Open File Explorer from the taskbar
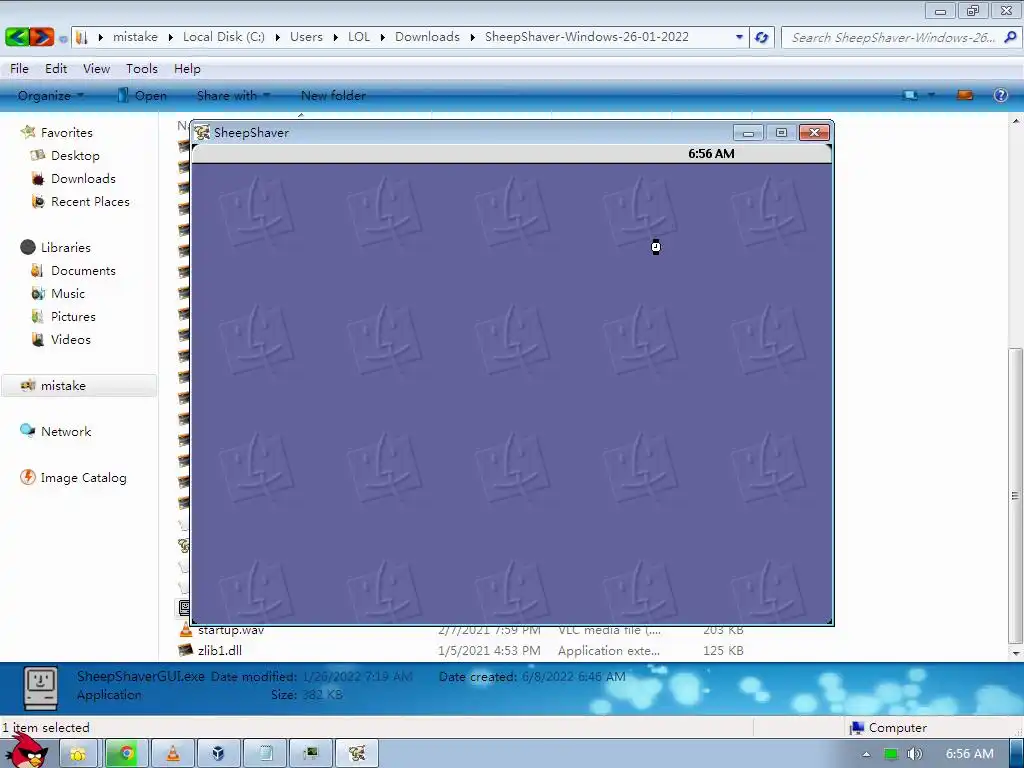1024x768 pixels. [78, 754]
